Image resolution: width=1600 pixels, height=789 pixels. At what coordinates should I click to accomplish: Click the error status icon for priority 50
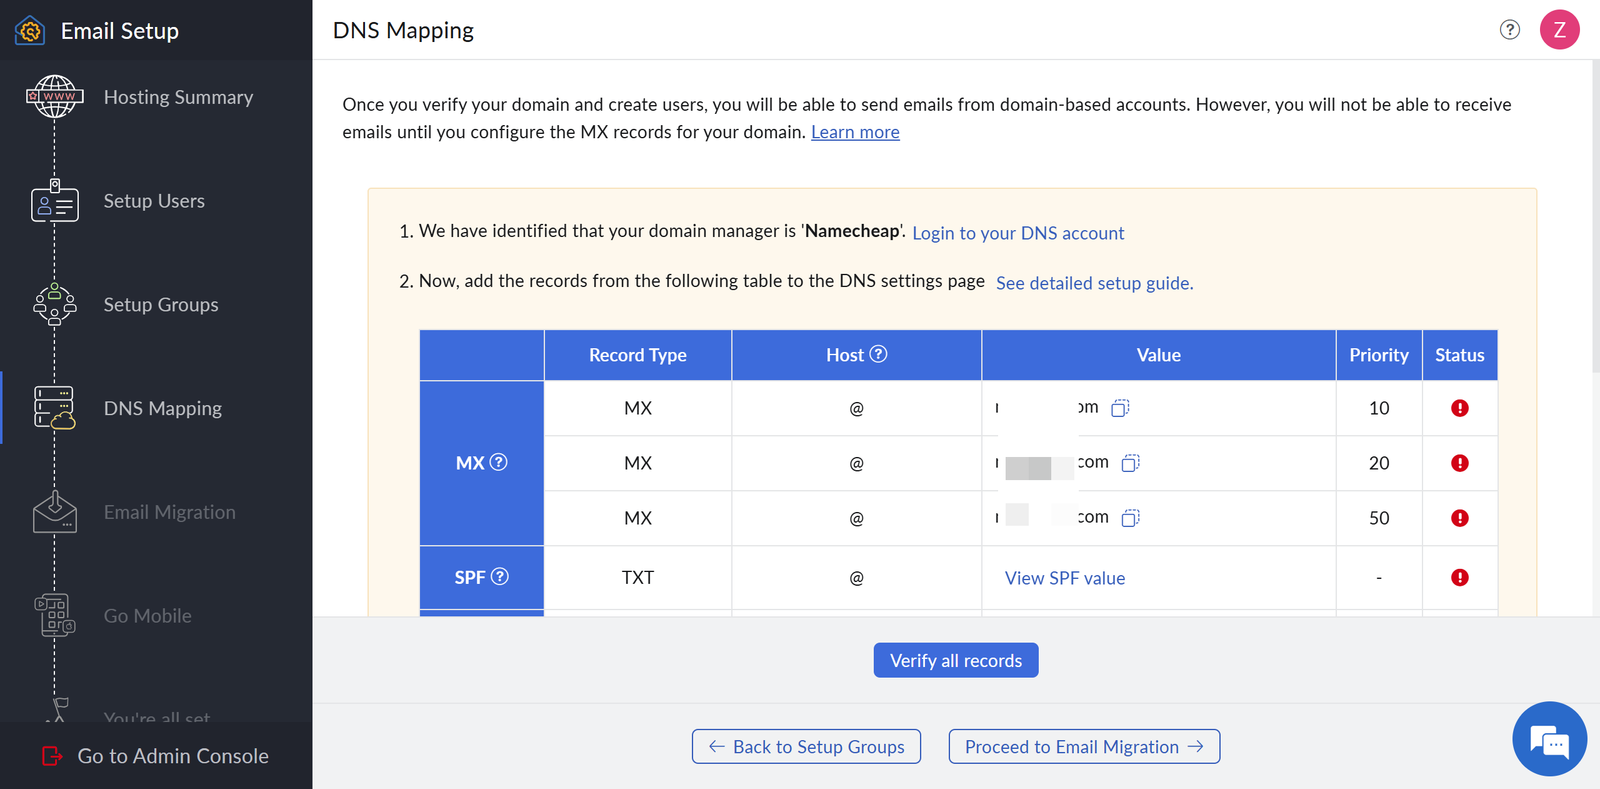click(x=1460, y=518)
